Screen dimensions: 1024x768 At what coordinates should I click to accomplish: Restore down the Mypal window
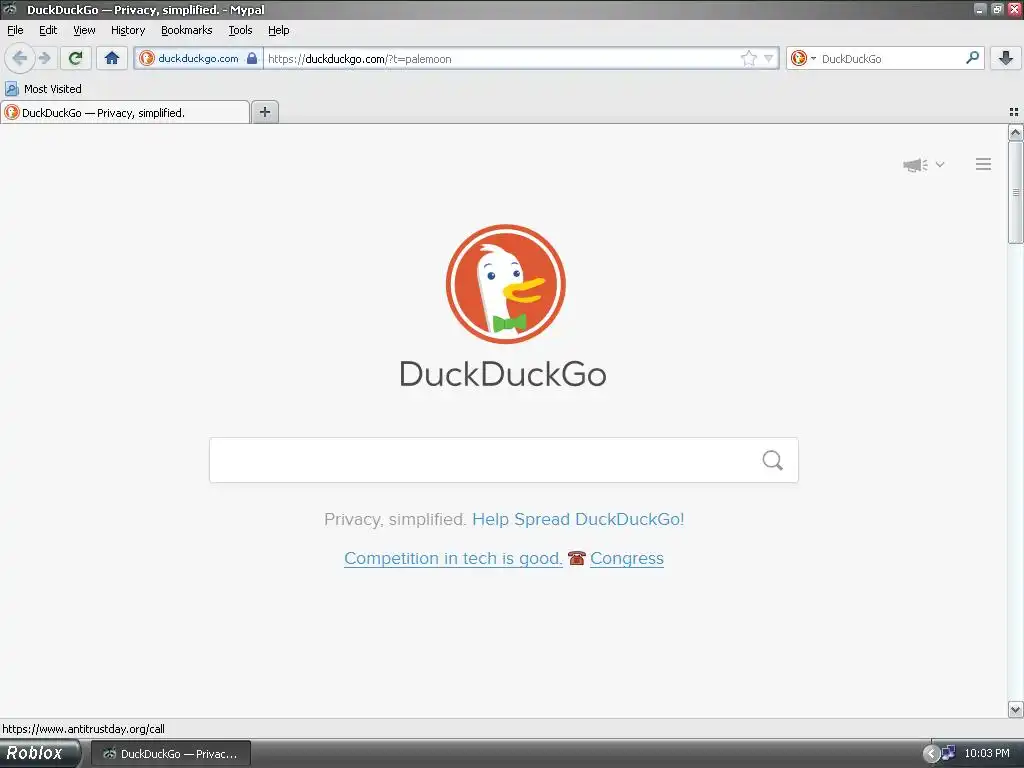click(997, 9)
